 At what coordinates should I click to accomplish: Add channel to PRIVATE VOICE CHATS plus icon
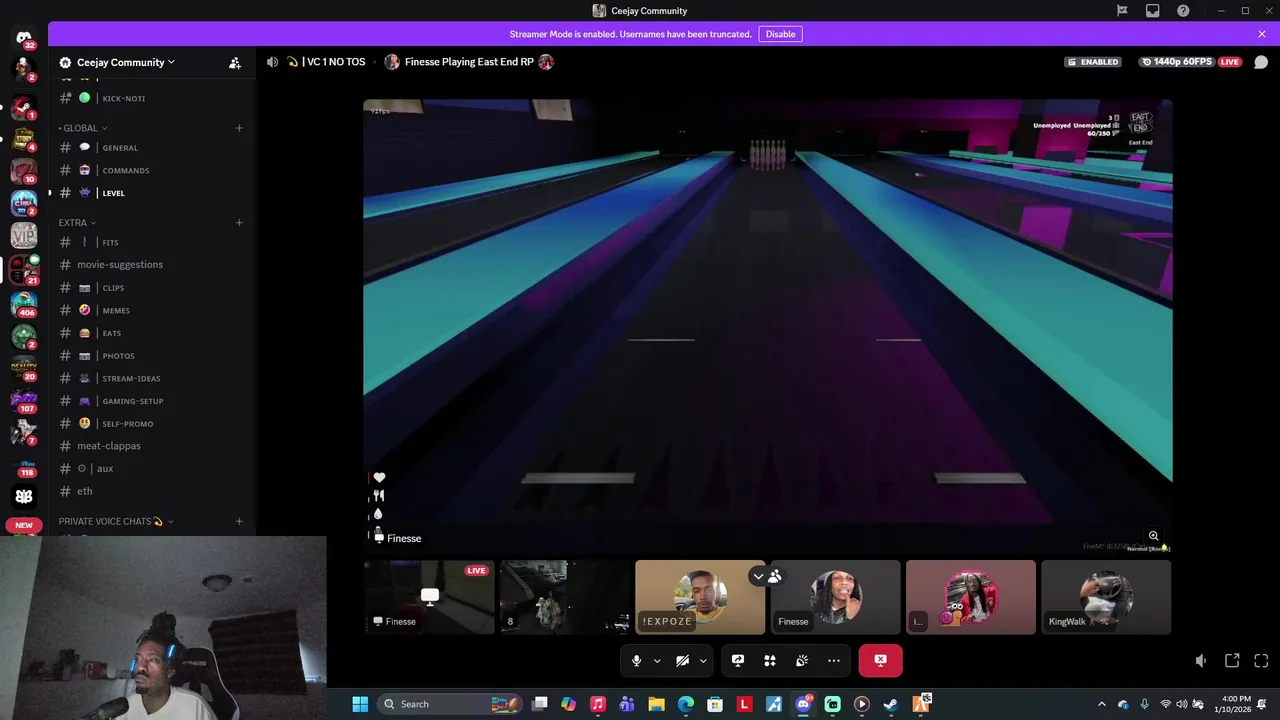point(239,521)
